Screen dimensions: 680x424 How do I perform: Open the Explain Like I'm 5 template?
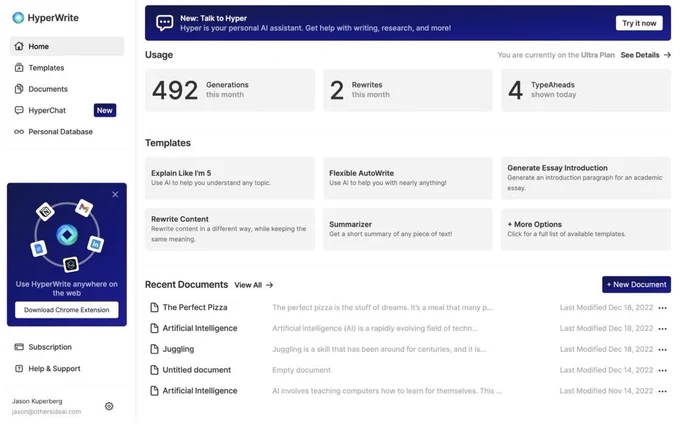pyautogui.click(x=230, y=178)
